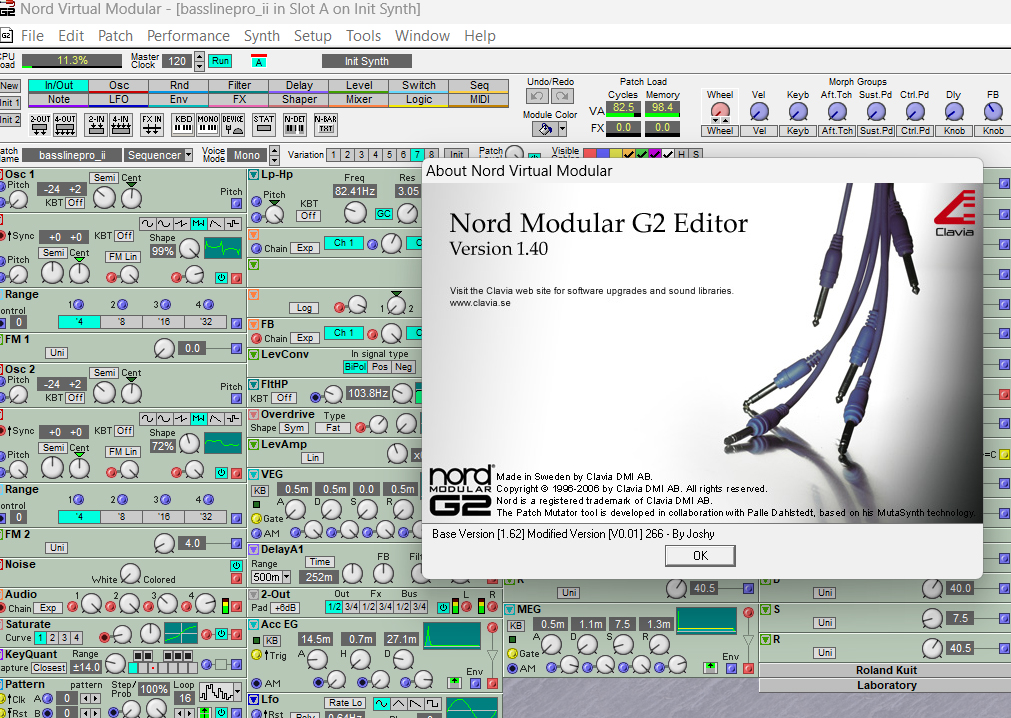Click the variation Init button
This screenshot has height=718, width=1011.
456,155
